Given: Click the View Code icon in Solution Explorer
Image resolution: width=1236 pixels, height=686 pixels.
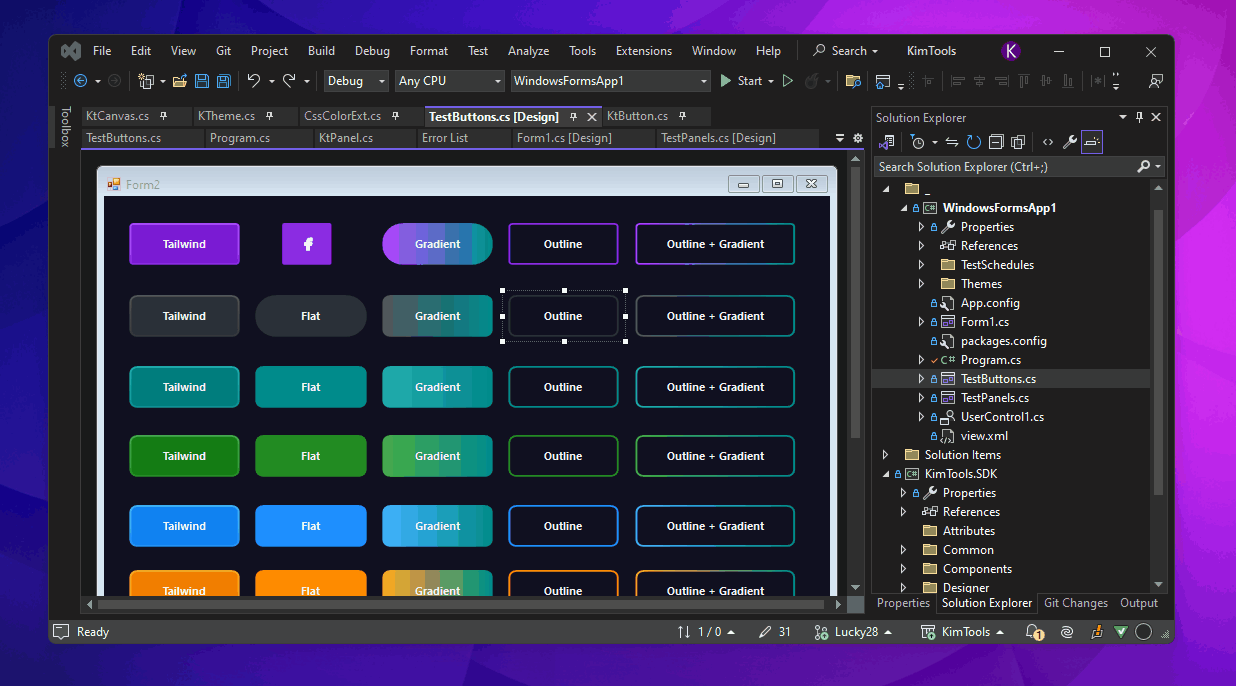Looking at the screenshot, I should 1047,143.
